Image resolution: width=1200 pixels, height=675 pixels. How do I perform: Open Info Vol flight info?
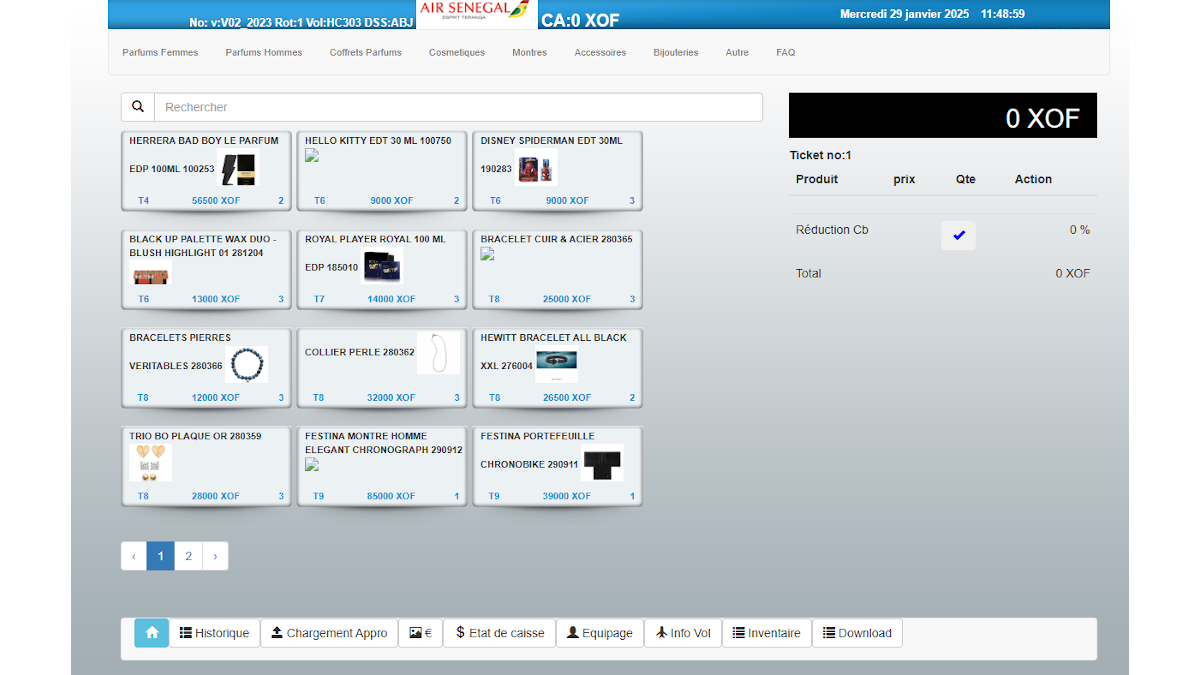tap(683, 633)
